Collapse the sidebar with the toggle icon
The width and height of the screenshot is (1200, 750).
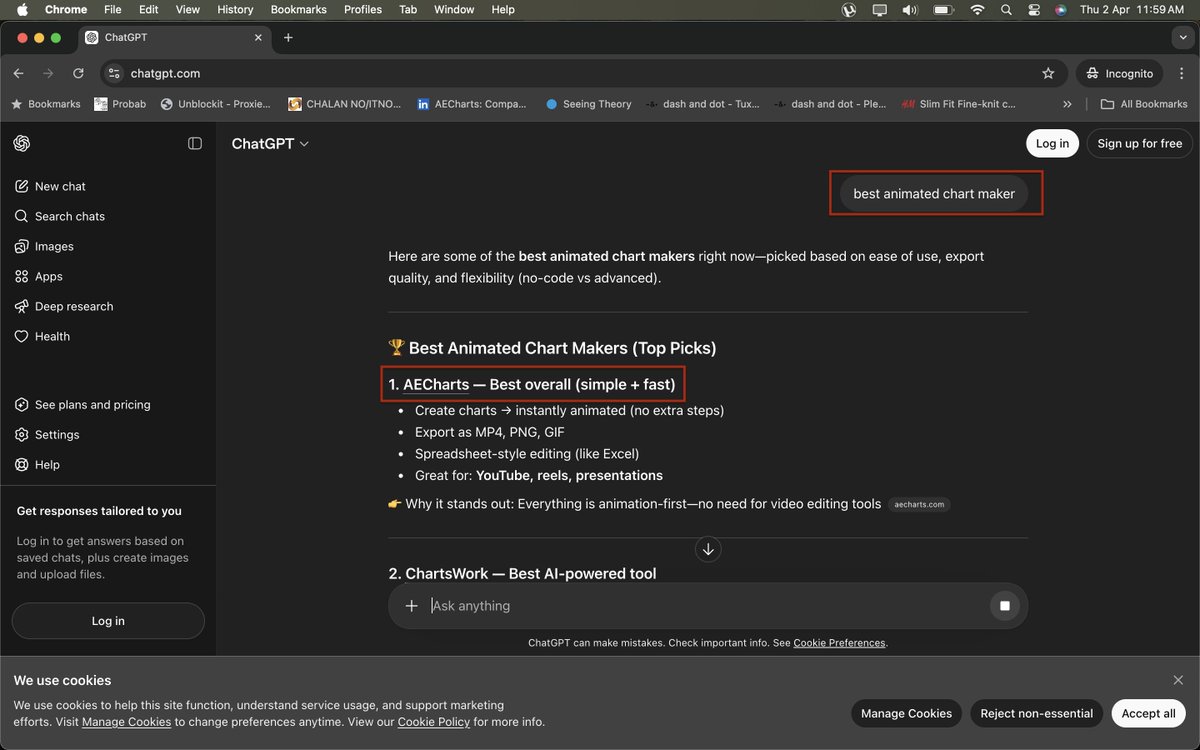coord(195,144)
